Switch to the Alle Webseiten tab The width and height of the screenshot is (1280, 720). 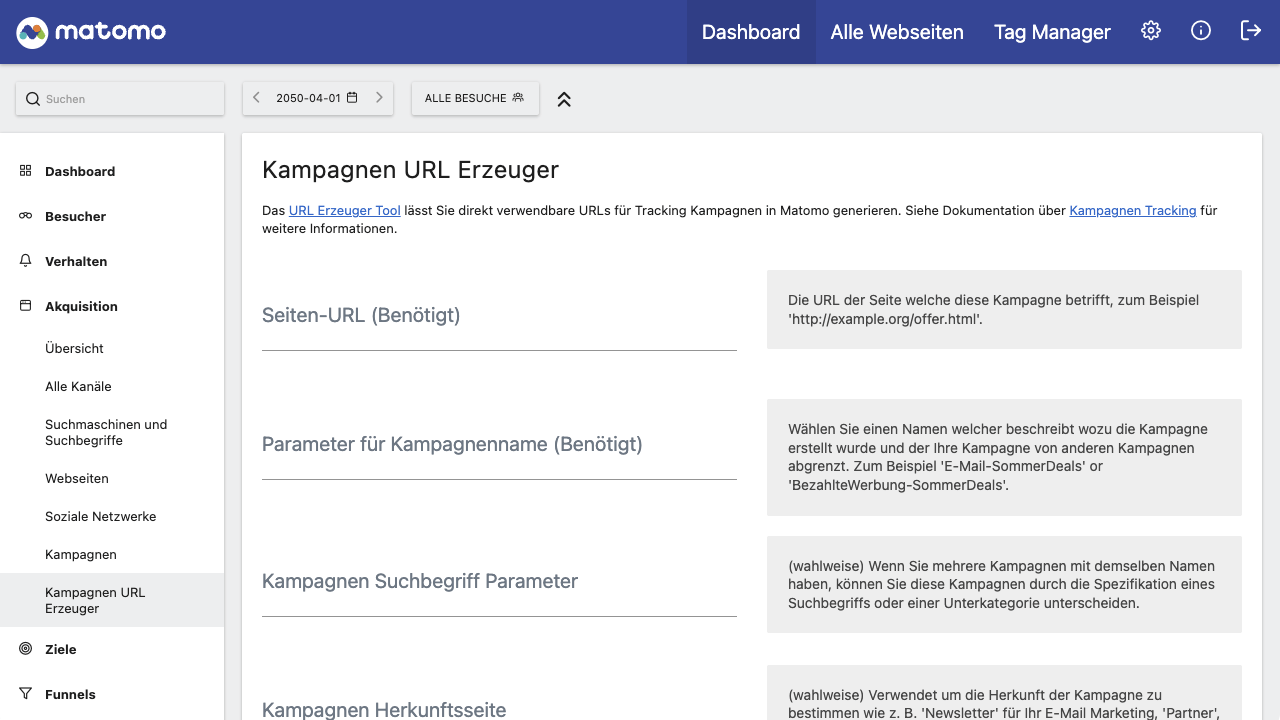pyautogui.click(x=896, y=32)
